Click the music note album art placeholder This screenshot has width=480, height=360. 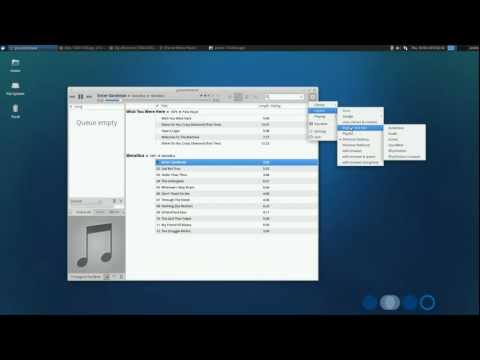tap(96, 245)
